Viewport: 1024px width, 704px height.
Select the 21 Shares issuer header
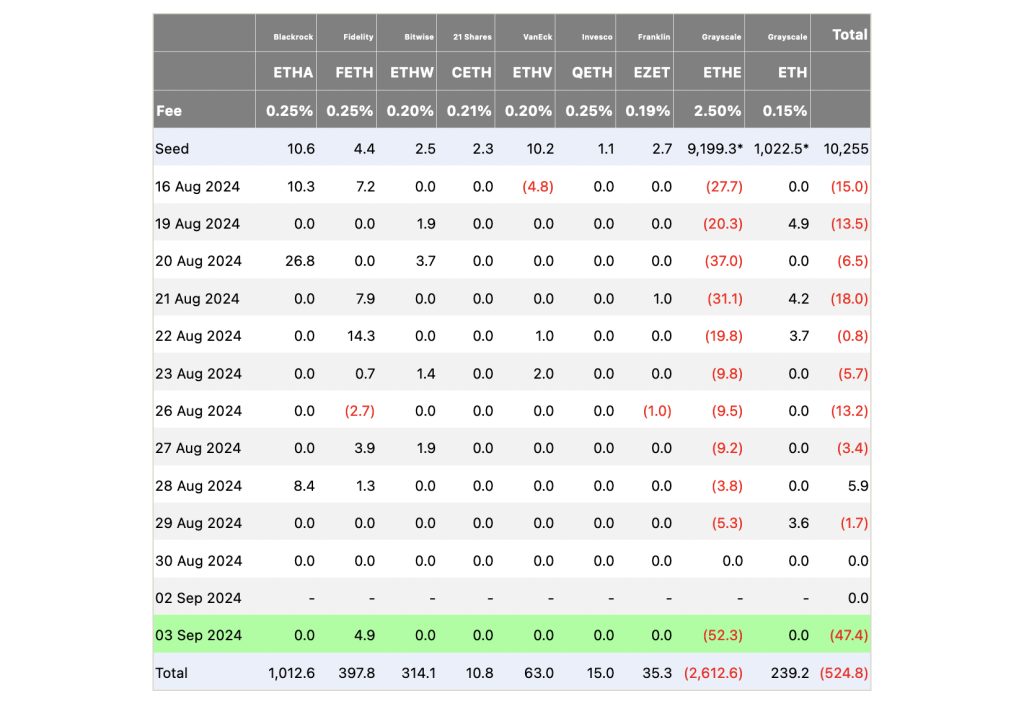[x=473, y=37]
